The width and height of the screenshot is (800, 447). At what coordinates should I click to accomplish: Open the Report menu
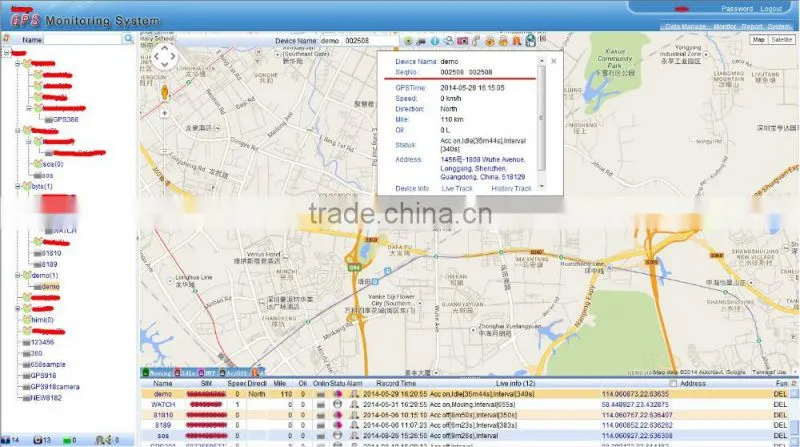coord(752,27)
